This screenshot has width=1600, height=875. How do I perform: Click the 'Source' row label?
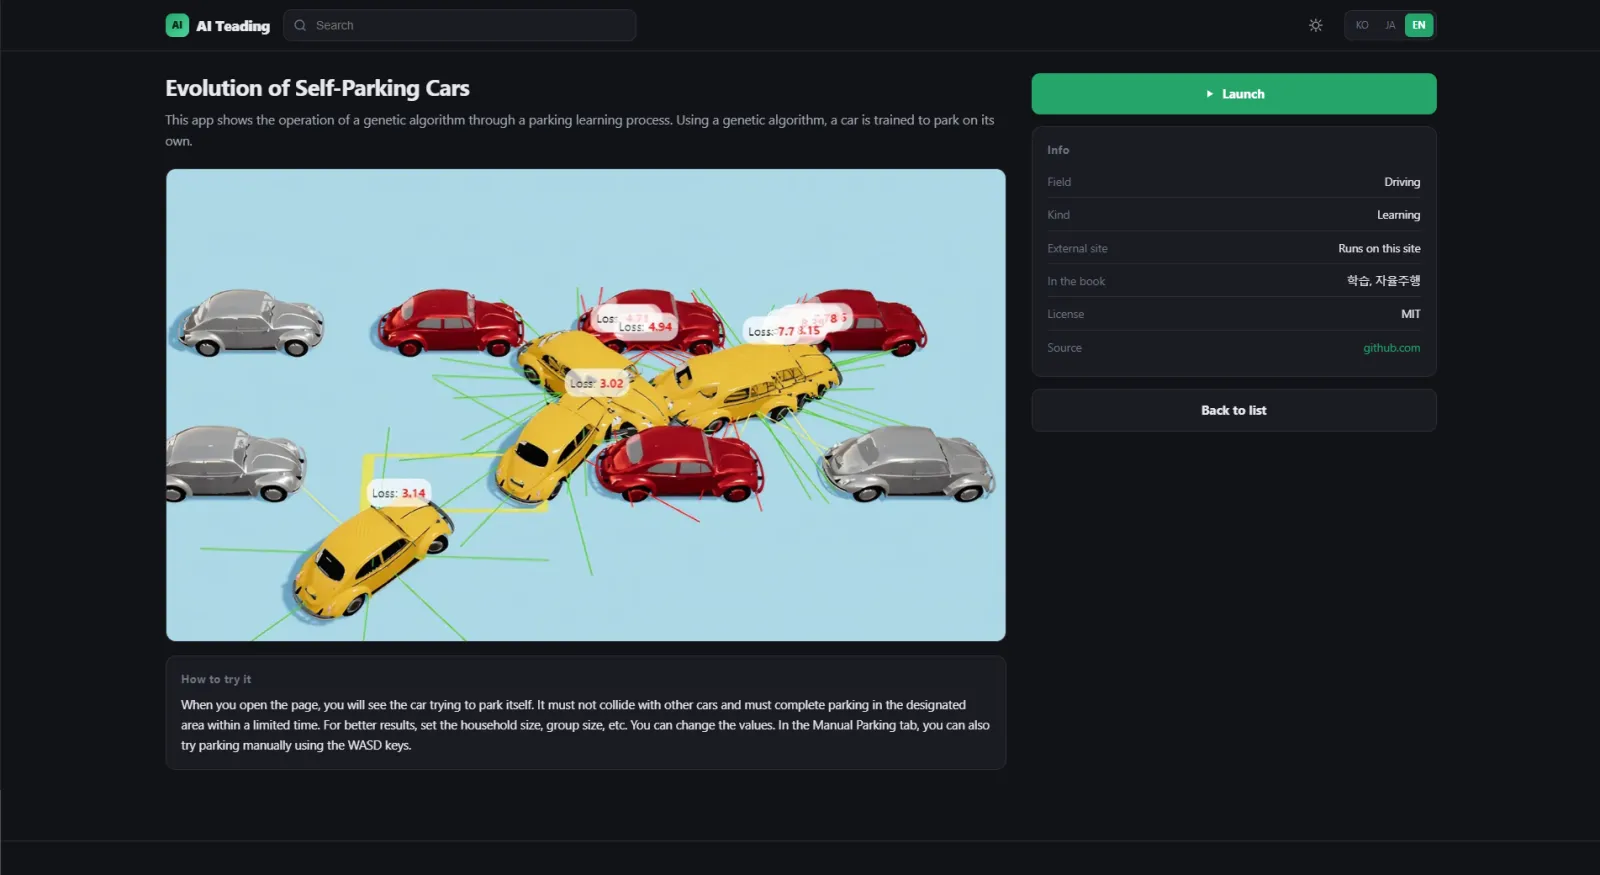point(1064,348)
